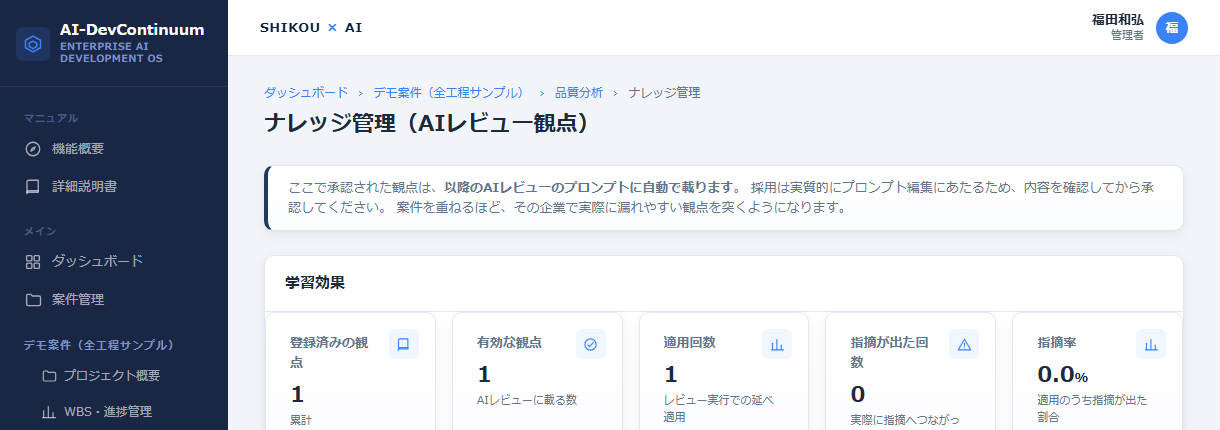Click the warning triangle icon on 指摘が出た回数 card
This screenshot has width=1220, height=430.
(x=964, y=344)
